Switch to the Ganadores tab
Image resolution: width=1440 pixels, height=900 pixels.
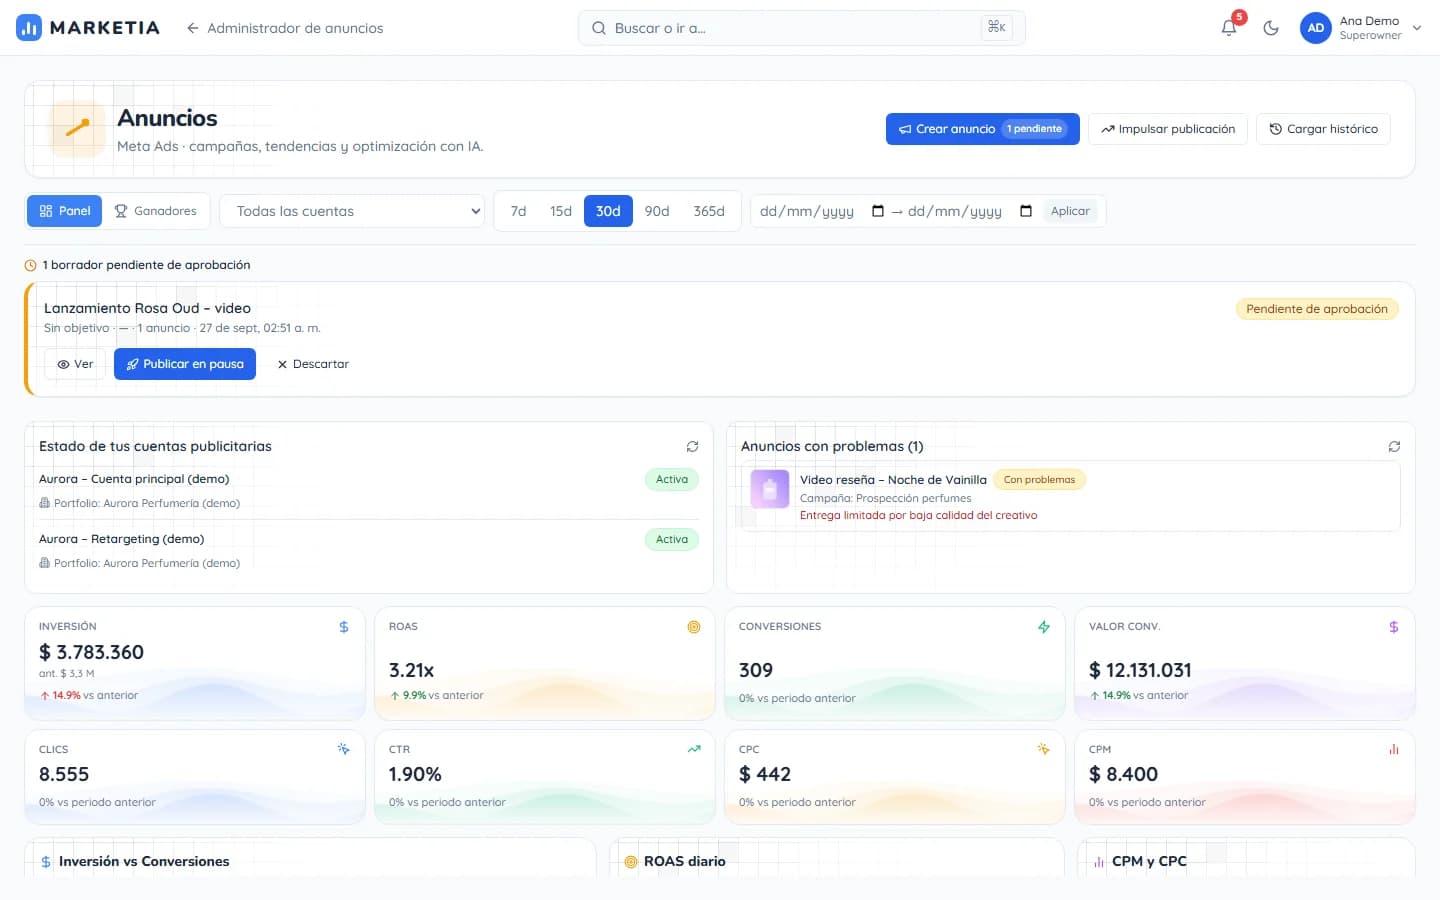[x=155, y=211]
